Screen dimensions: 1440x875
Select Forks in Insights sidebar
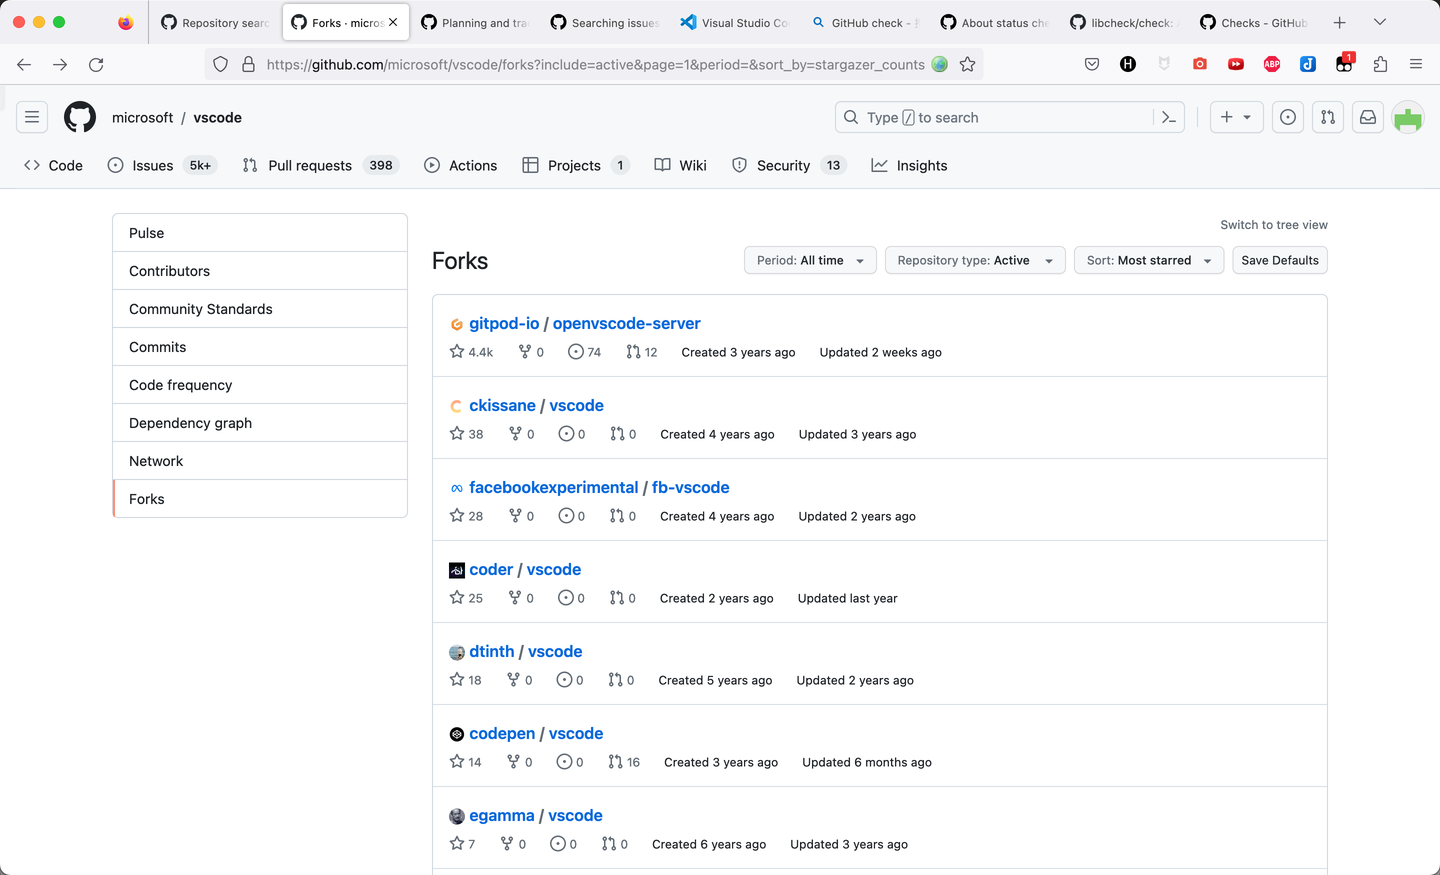coord(260,499)
